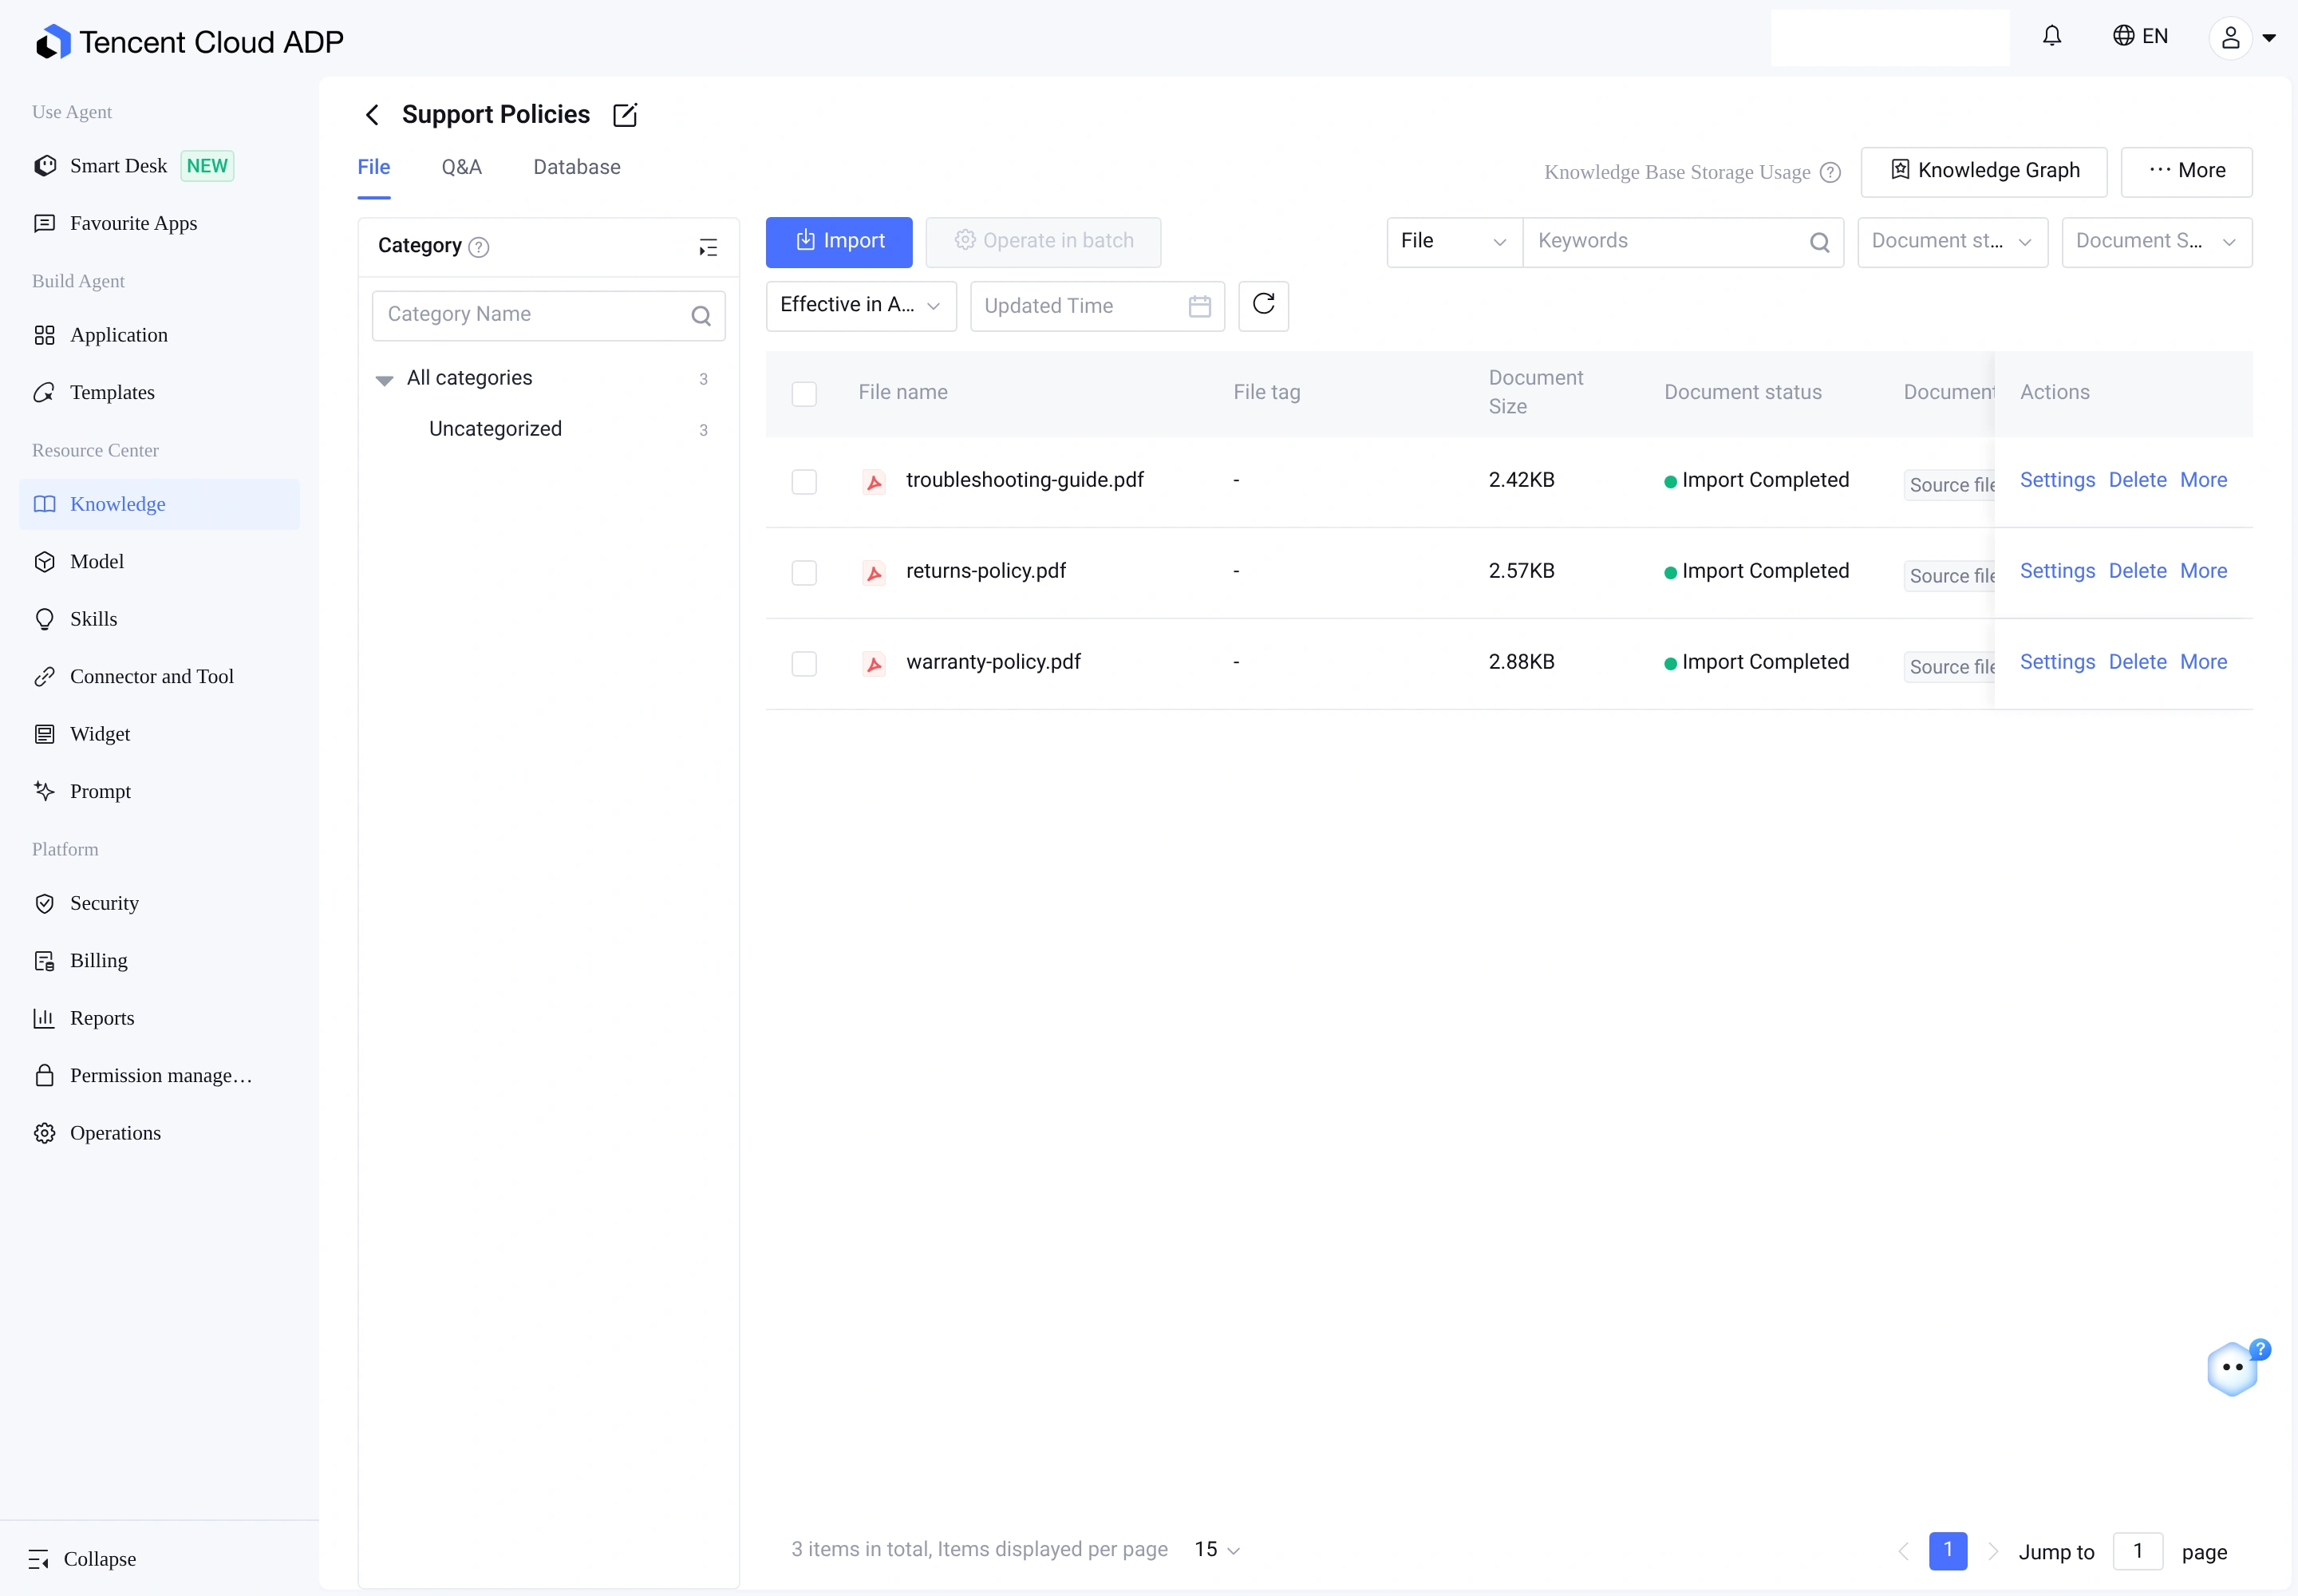Refresh the file list
The height and width of the screenshot is (1596, 2298).
[x=1263, y=305]
